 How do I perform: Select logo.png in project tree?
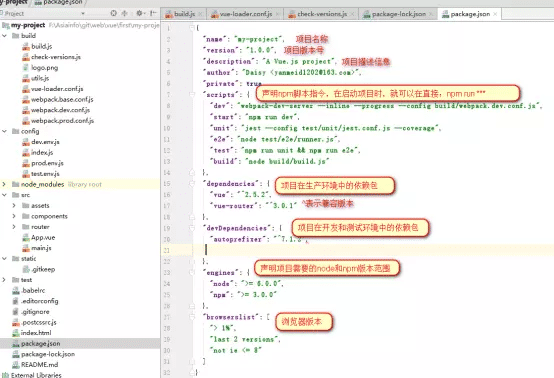[40, 67]
